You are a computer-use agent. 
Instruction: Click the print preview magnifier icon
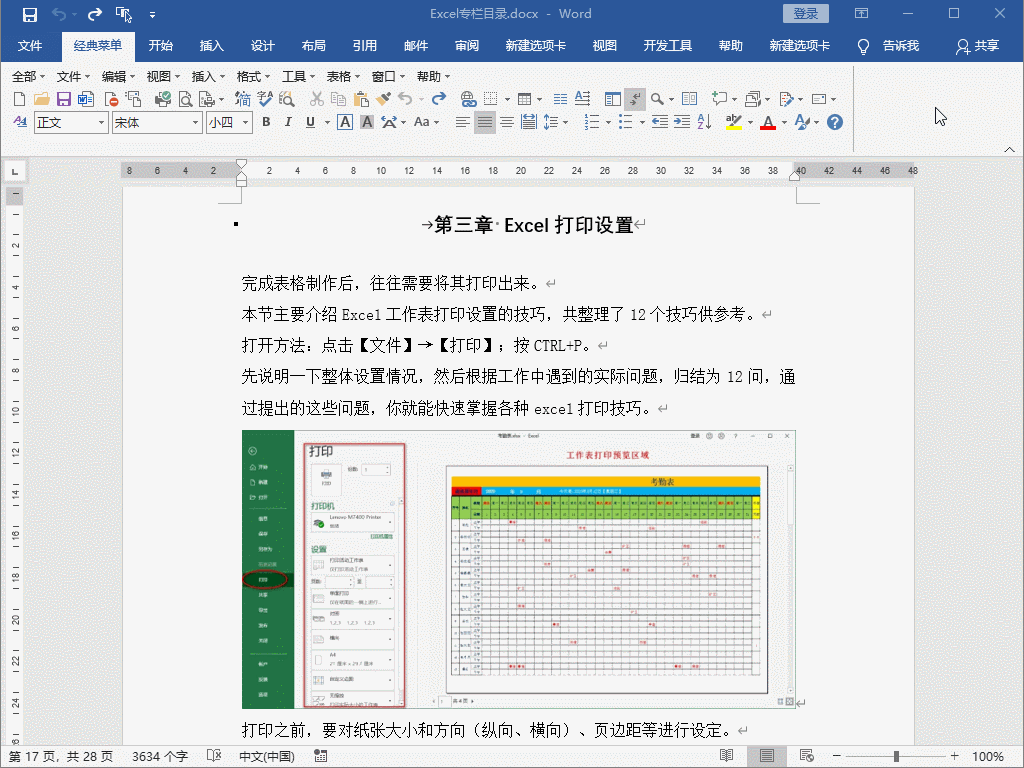tap(186, 99)
